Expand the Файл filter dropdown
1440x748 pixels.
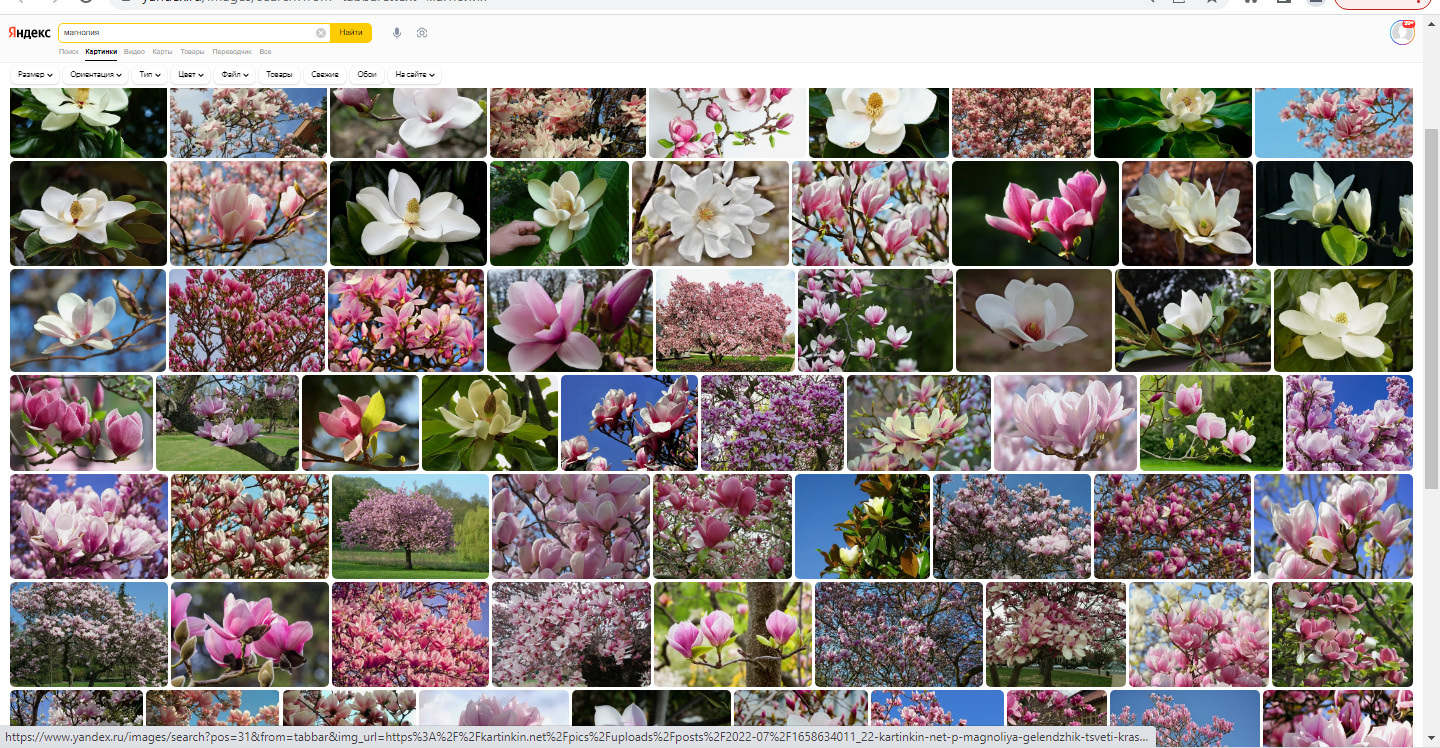(x=235, y=75)
